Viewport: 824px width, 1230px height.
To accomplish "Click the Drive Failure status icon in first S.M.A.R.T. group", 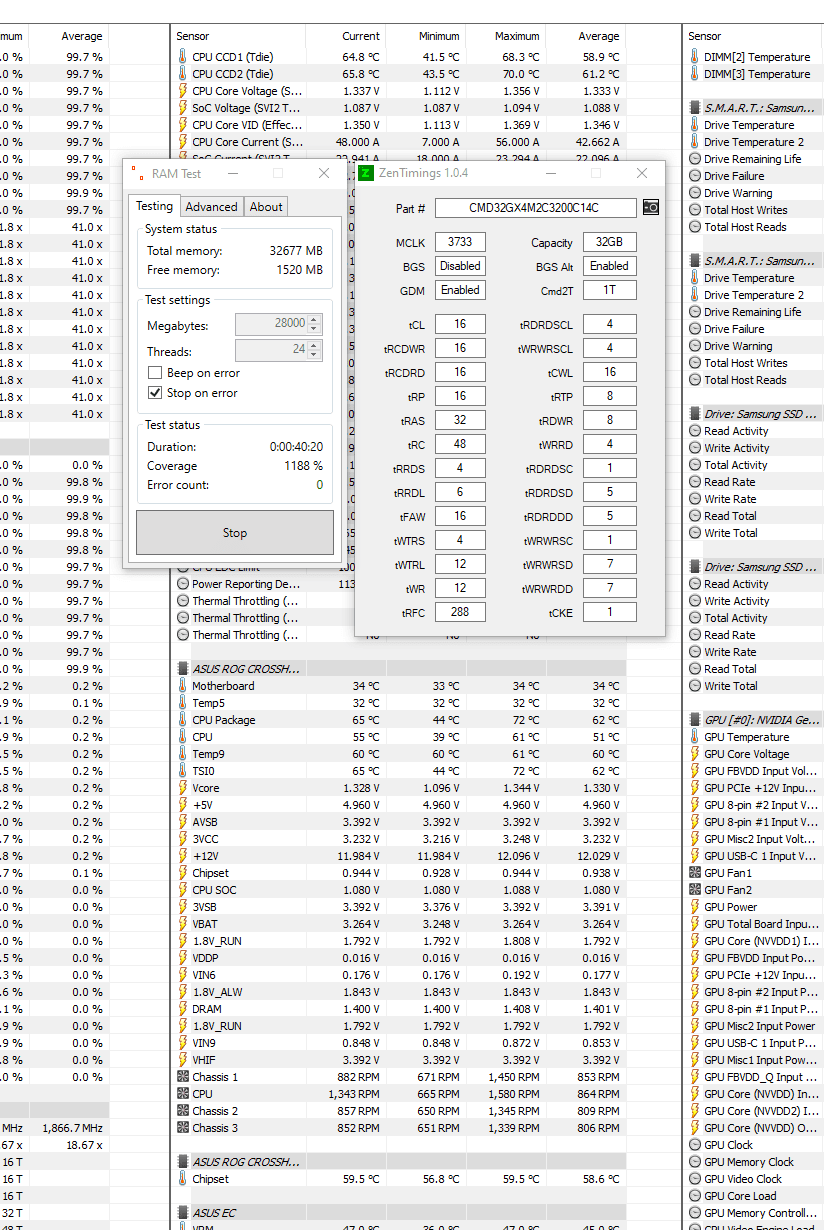I will pyautogui.click(x=695, y=176).
